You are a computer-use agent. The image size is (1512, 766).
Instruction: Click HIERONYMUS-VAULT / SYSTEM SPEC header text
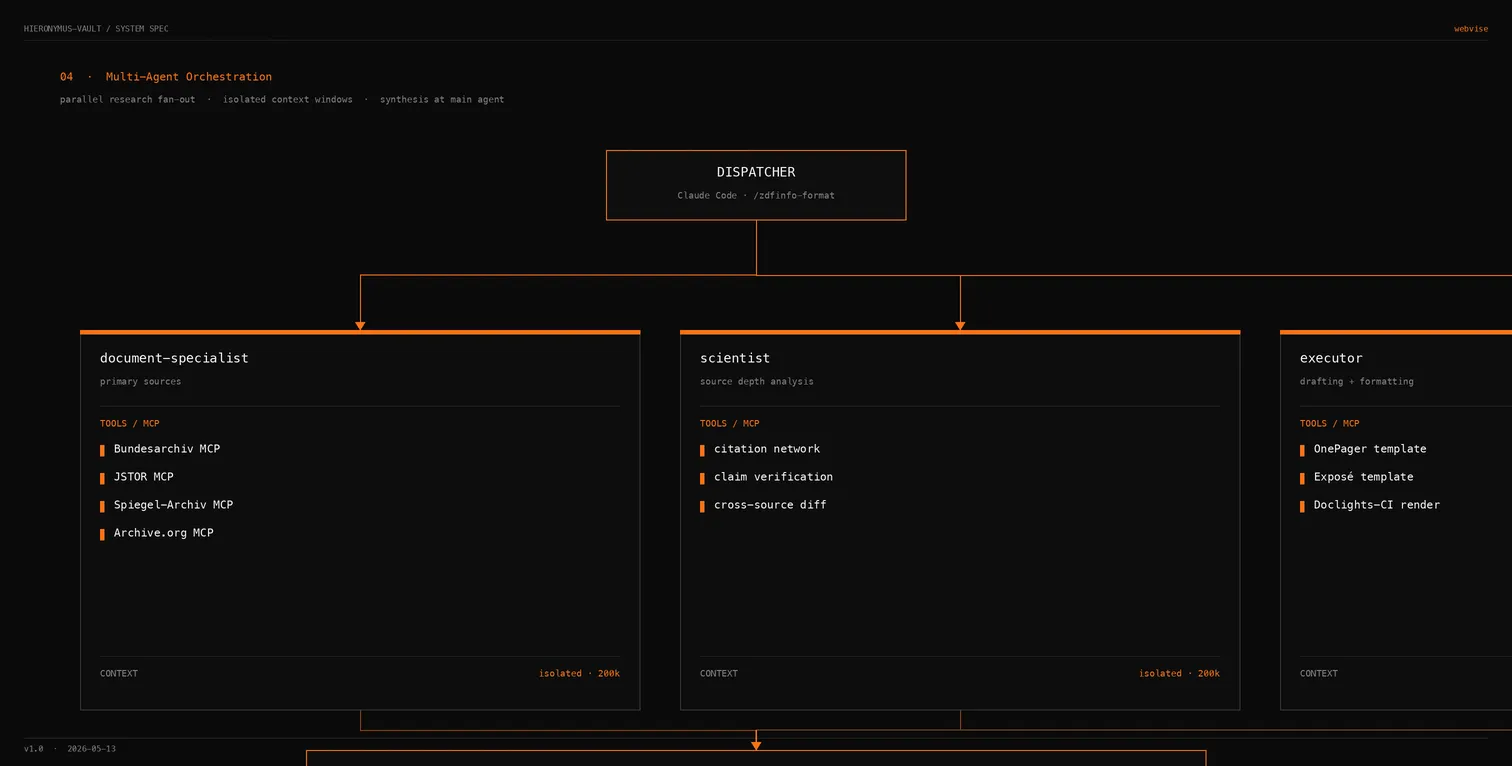click(x=96, y=29)
